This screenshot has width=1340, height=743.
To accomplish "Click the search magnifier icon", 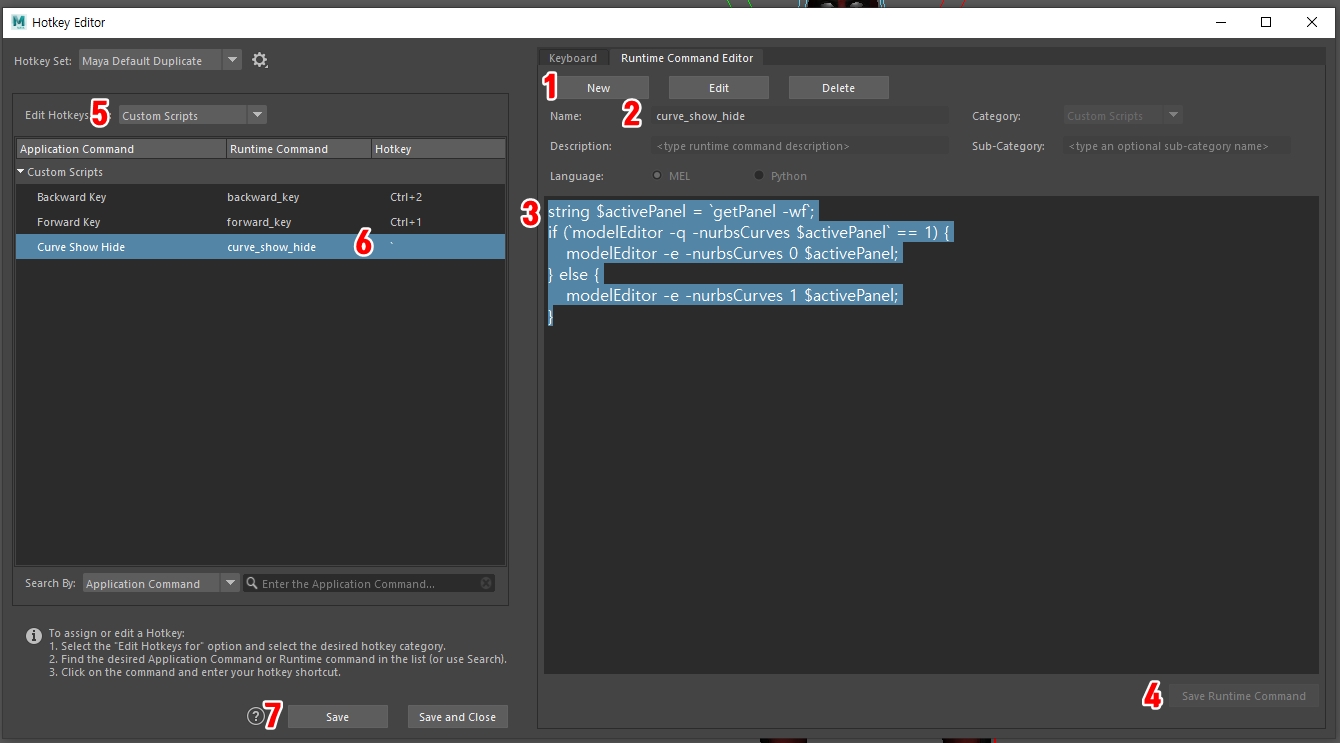I will tap(252, 583).
